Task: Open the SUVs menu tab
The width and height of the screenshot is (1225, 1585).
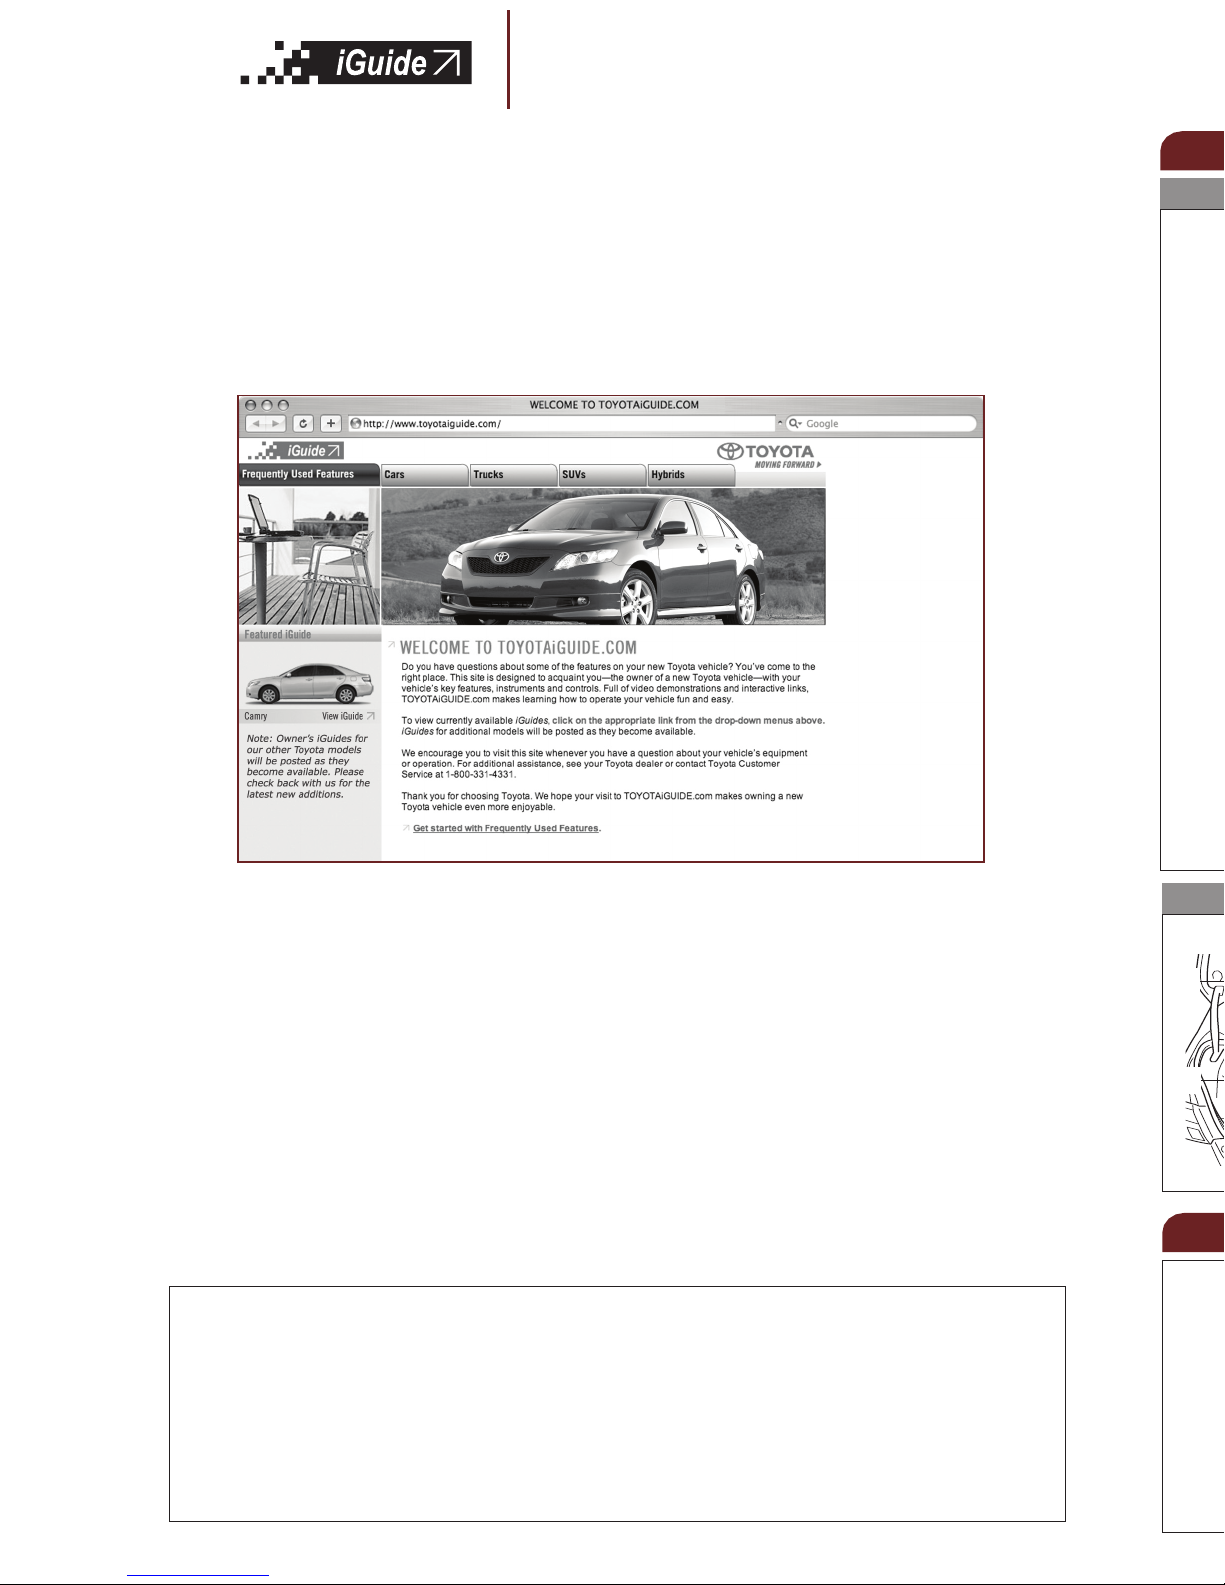Action: (603, 476)
